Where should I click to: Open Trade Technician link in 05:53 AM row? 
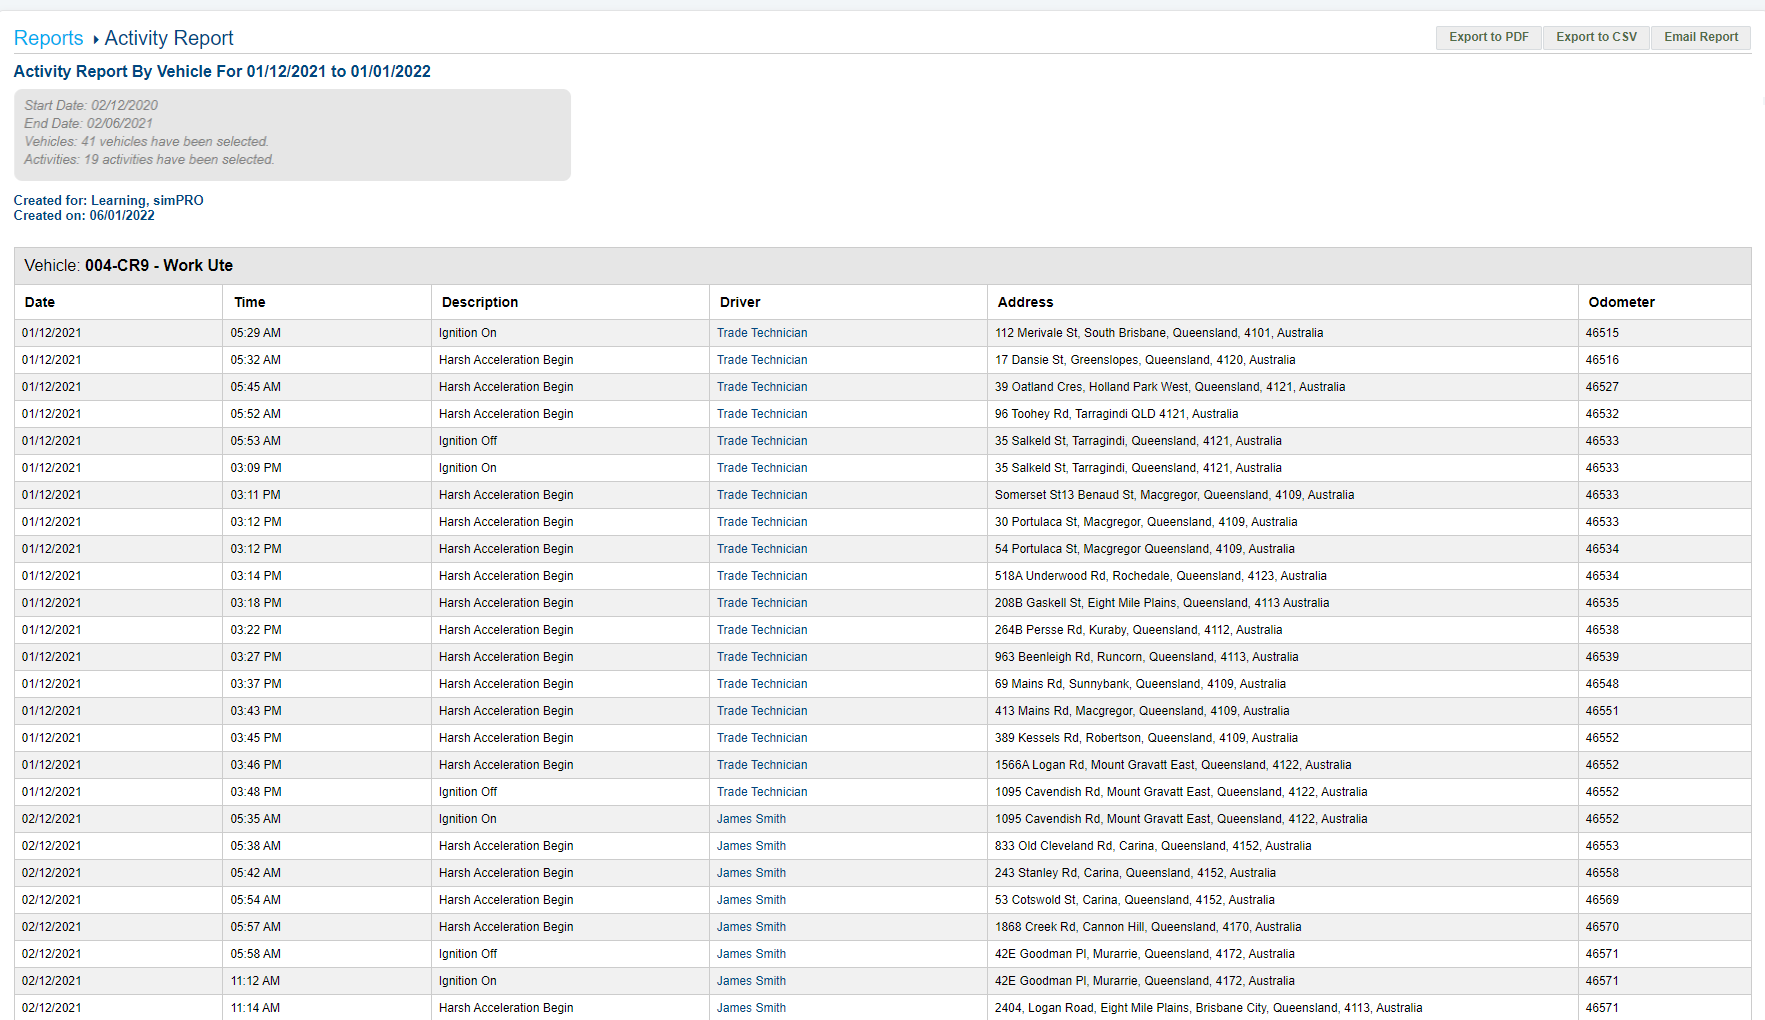(x=762, y=441)
